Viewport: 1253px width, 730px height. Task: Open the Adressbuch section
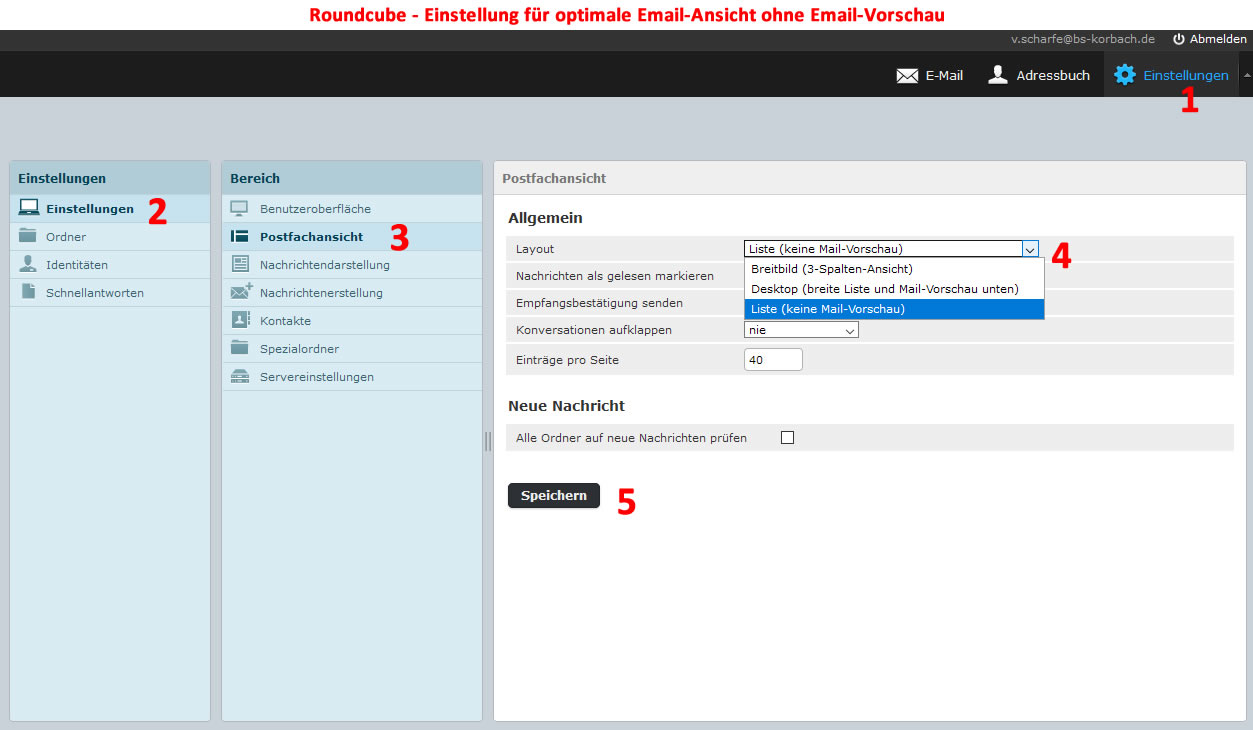[1038, 75]
